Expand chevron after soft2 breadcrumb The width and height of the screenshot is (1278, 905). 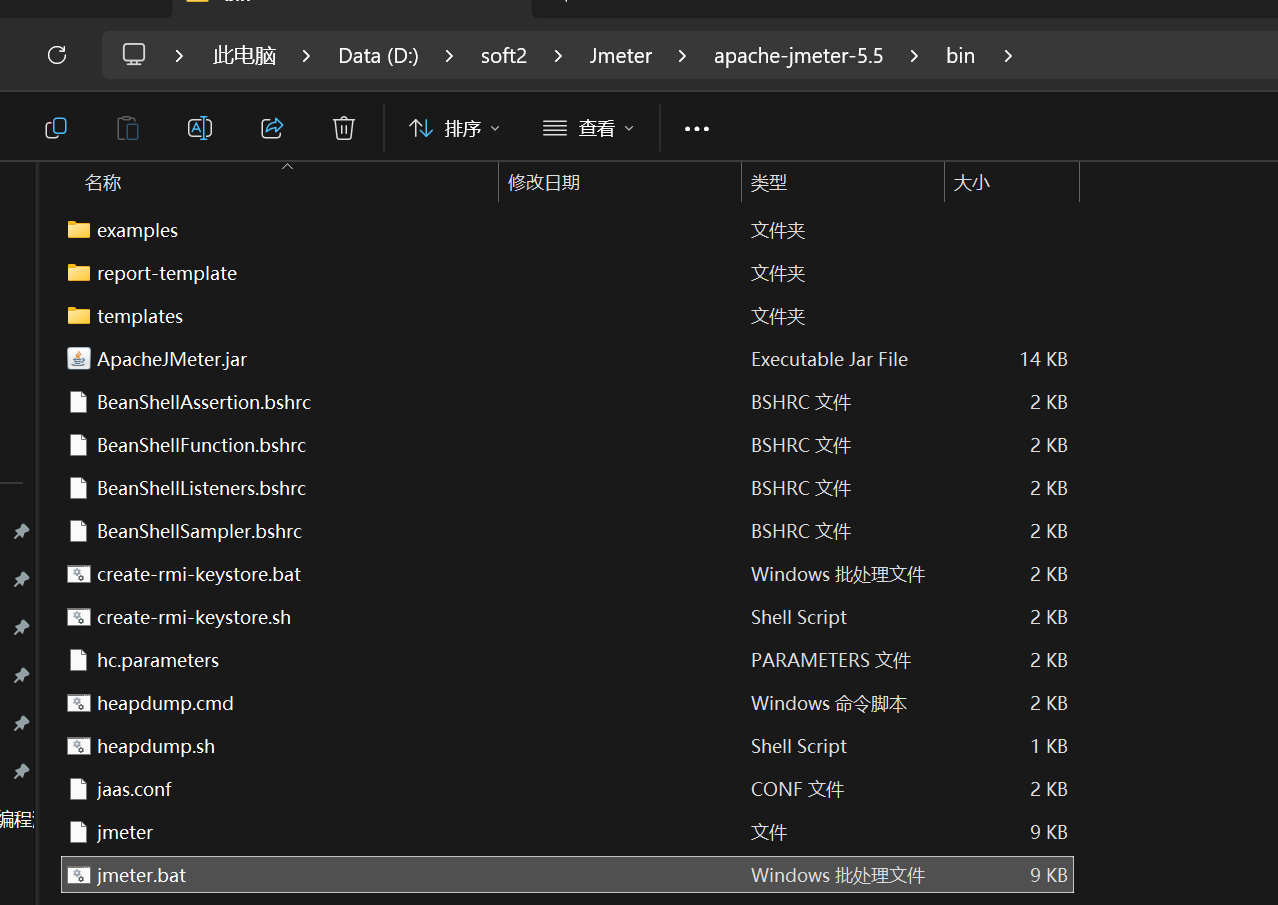[x=557, y=56]
